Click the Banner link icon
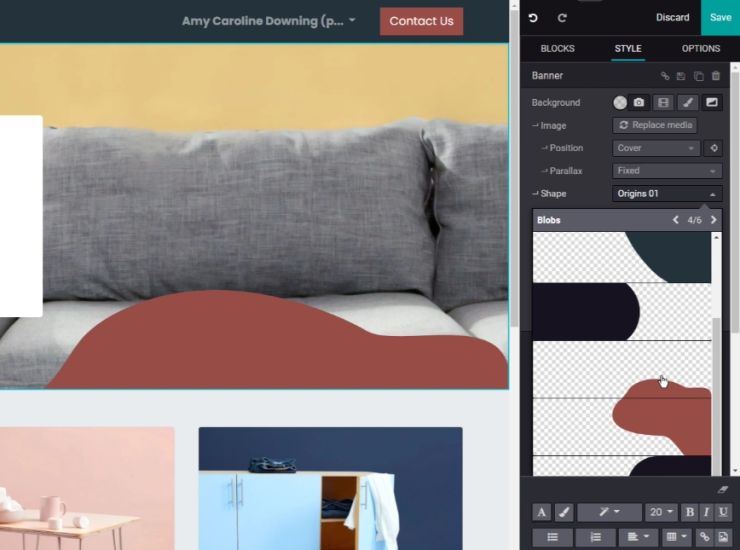The width and height of the screenshot is (740, 550). pyautogui.click(x=664, y=76)
